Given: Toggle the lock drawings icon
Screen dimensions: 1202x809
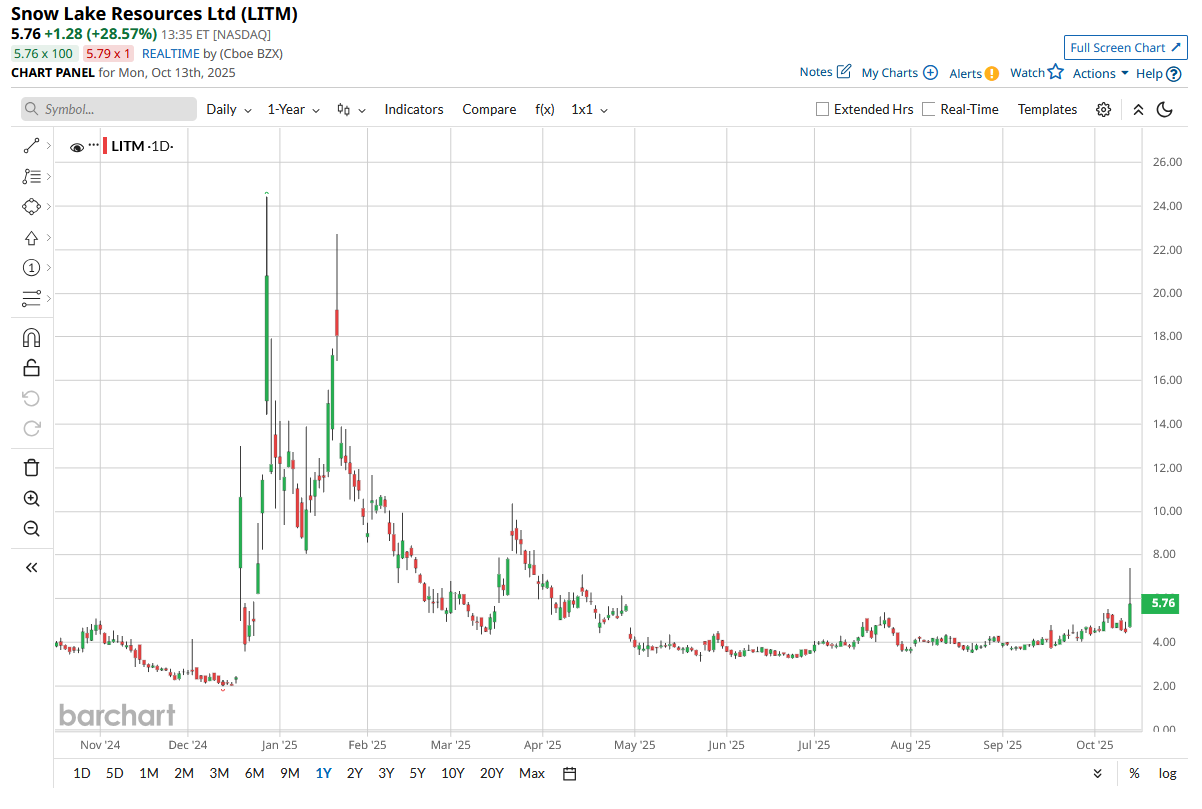Looking at the screenshot, I should pos(31,367).
